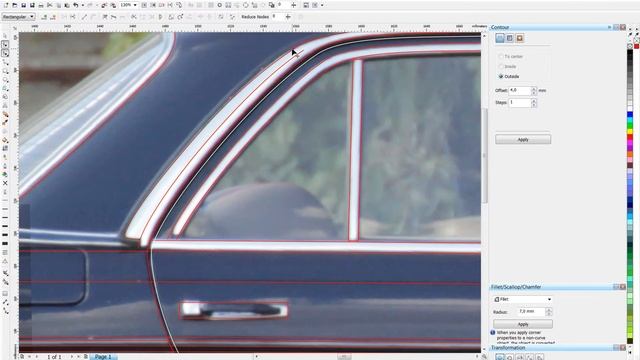Click the Cut scissors icon
640x360 pixels.
49,5
